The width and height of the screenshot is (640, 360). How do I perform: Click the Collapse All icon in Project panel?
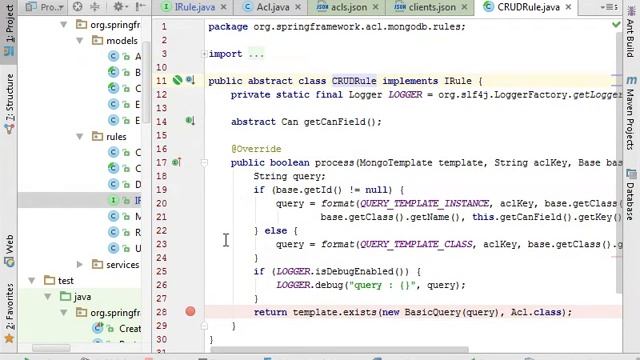95,7
